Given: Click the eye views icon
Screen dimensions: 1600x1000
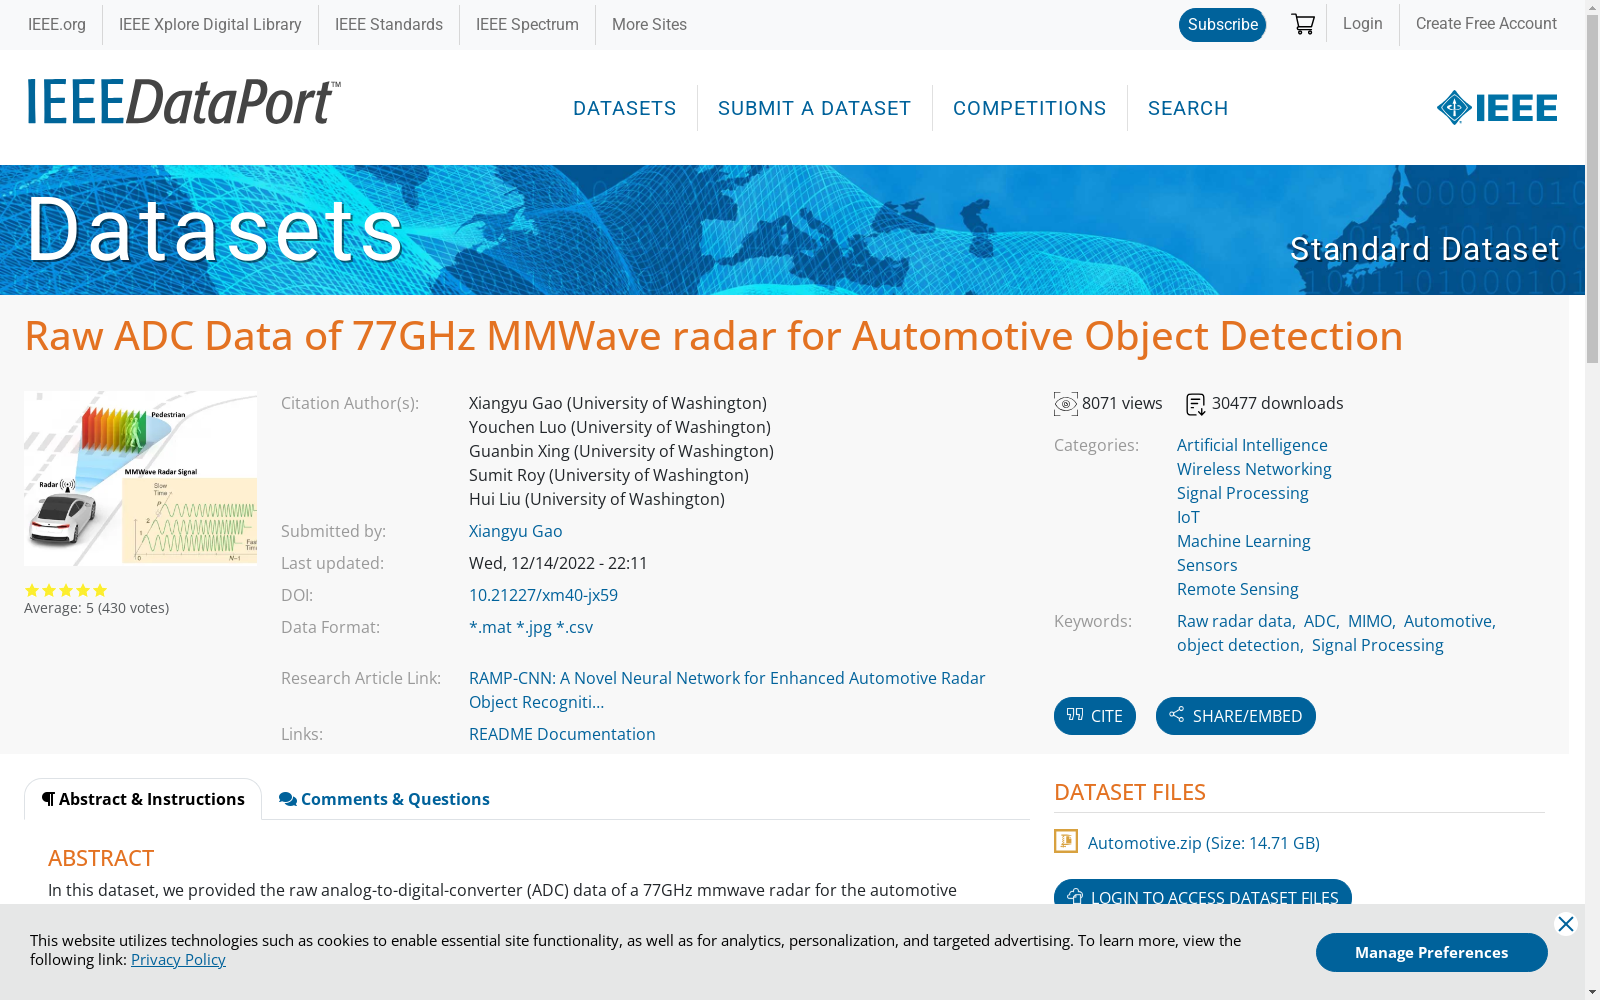Looking at the screenshot, I should point(1066,404).
